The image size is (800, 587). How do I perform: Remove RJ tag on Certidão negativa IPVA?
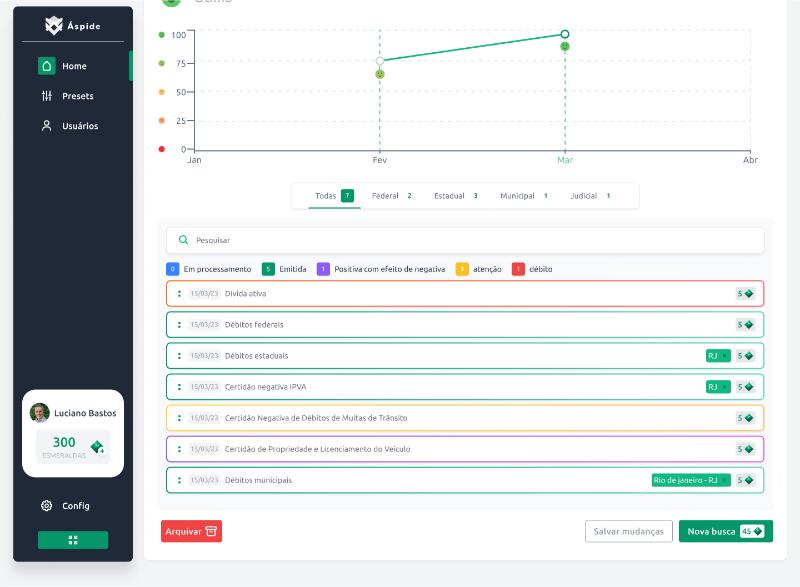click(x=724, y=387)
